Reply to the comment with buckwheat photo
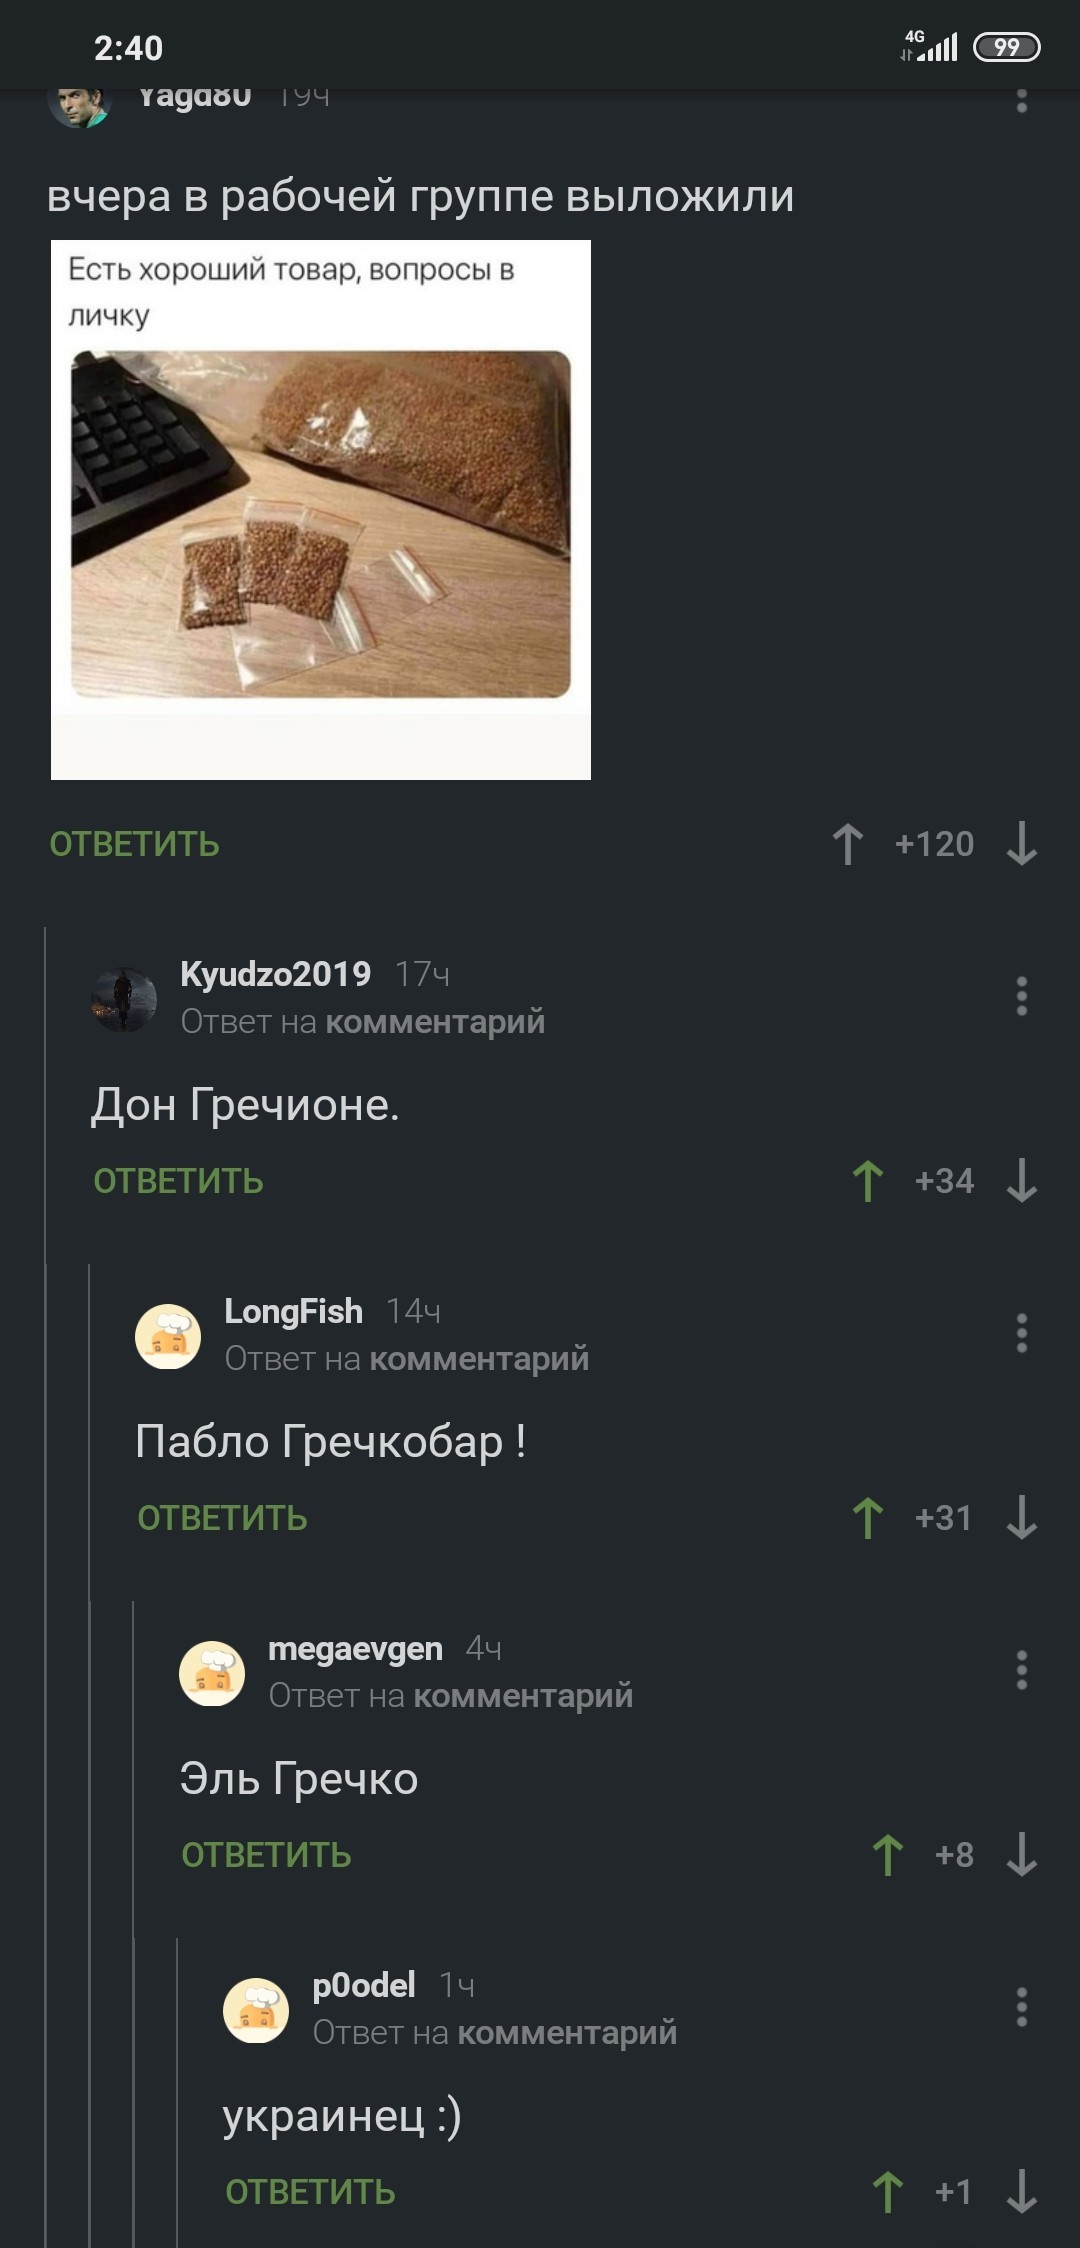1080x2248 pixels. tap(134, 845)
